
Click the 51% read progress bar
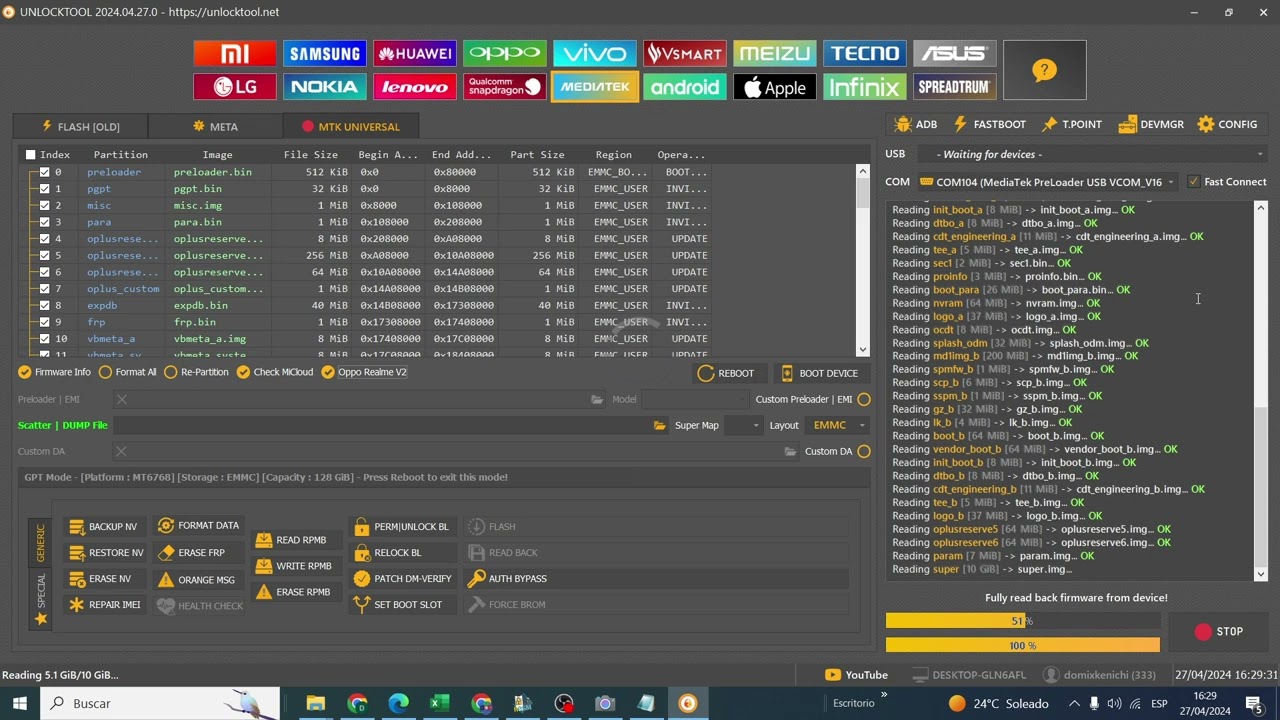tap(1023, 621)
